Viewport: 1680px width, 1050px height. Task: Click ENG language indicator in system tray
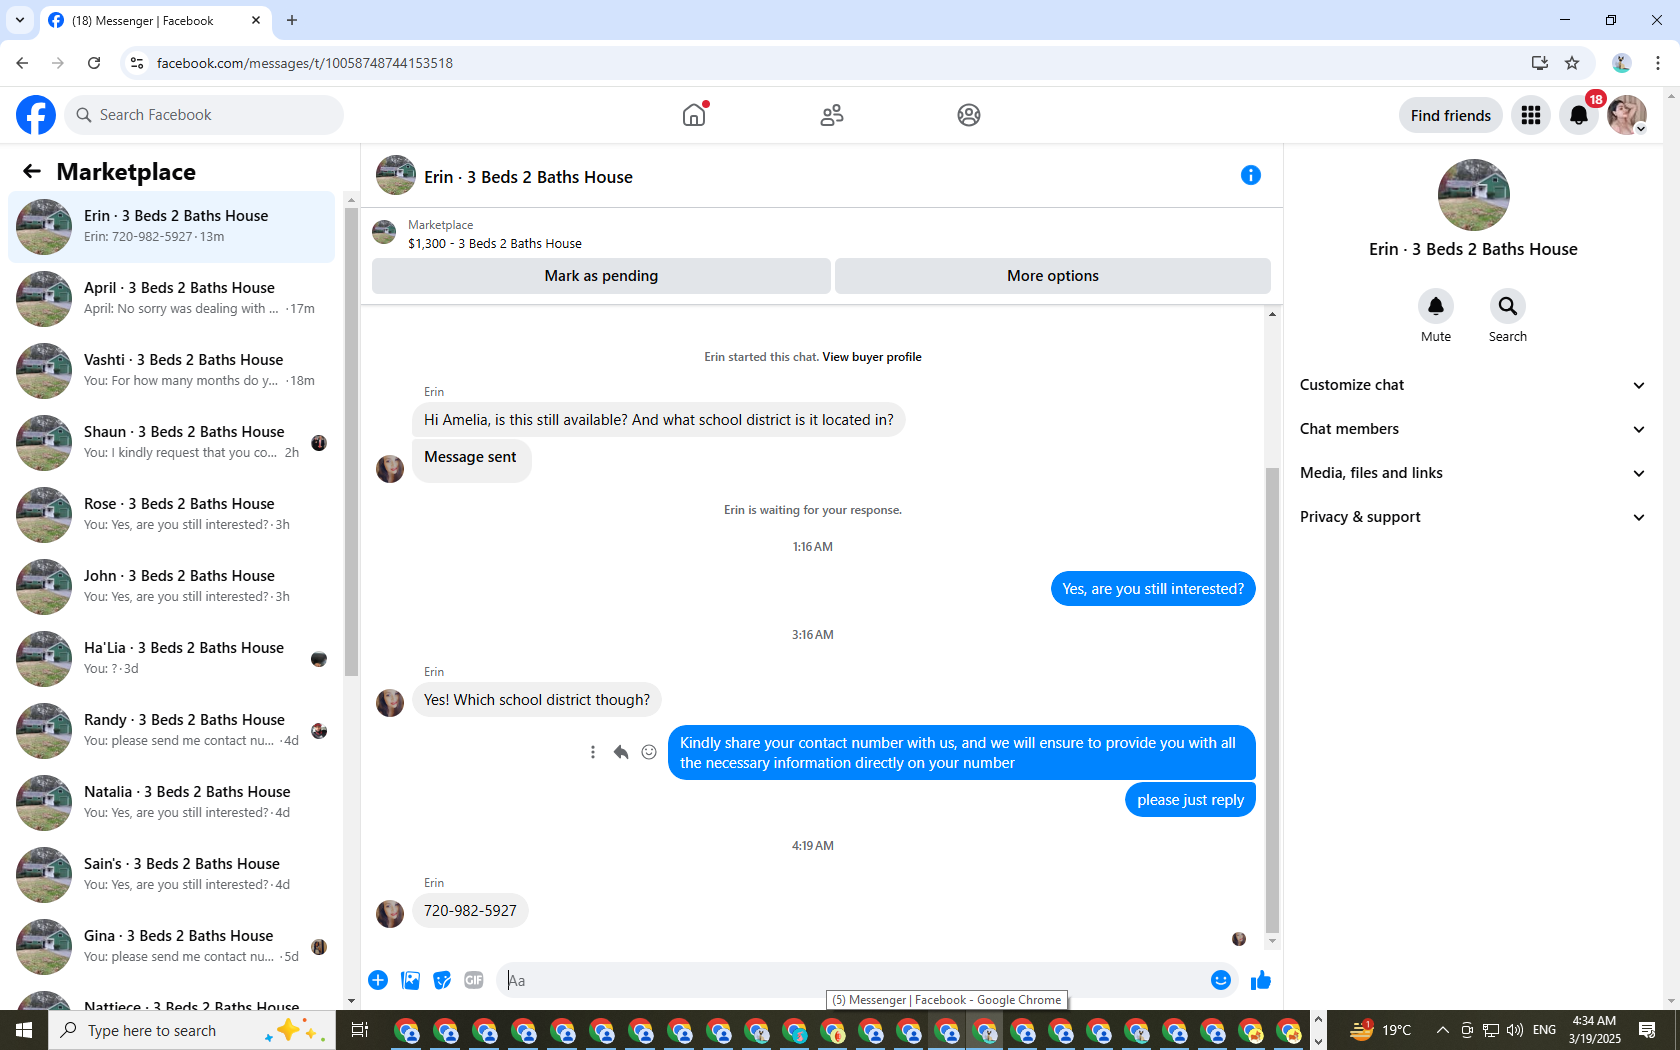point(1544,1030)
